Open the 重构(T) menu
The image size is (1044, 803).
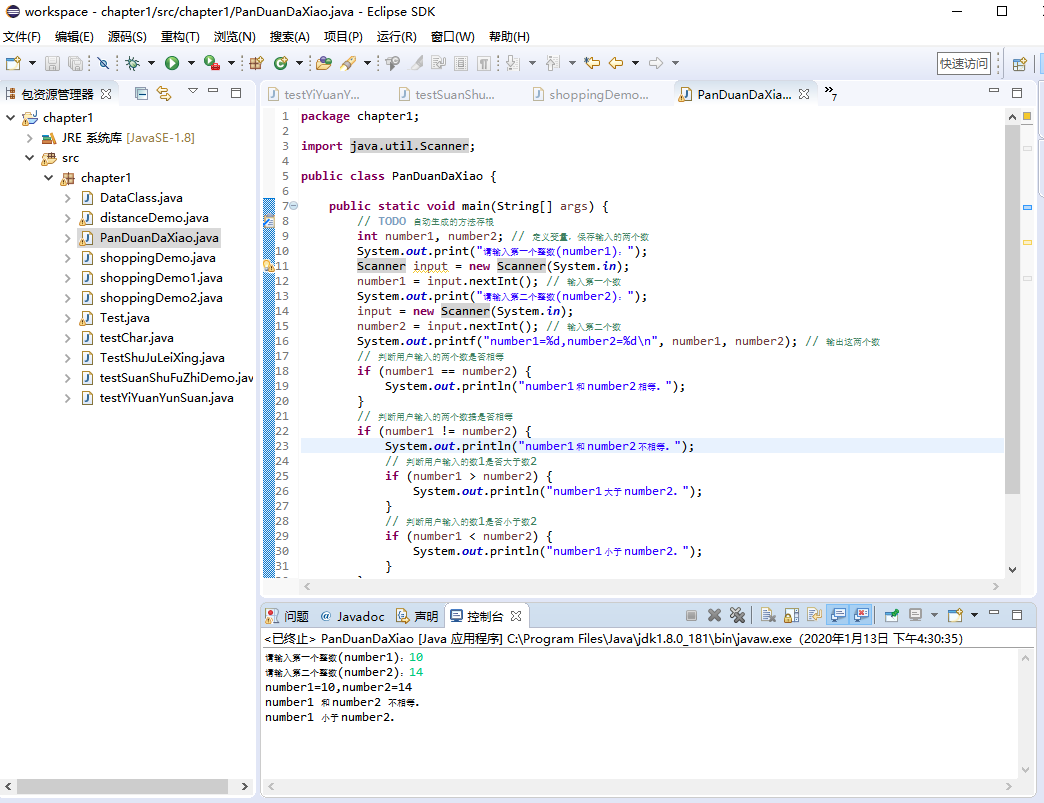(180, 37)
